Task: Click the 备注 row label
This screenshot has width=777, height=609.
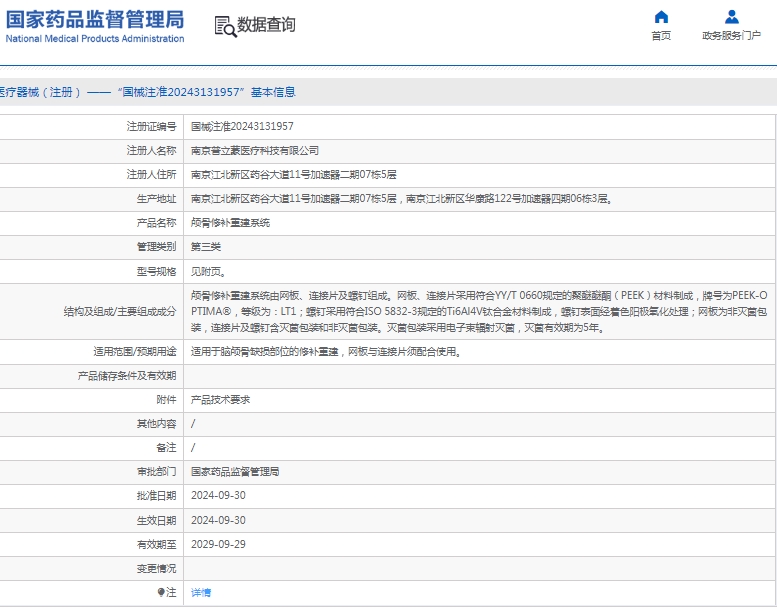Action: pyautogui.click(x=166, y=448)
